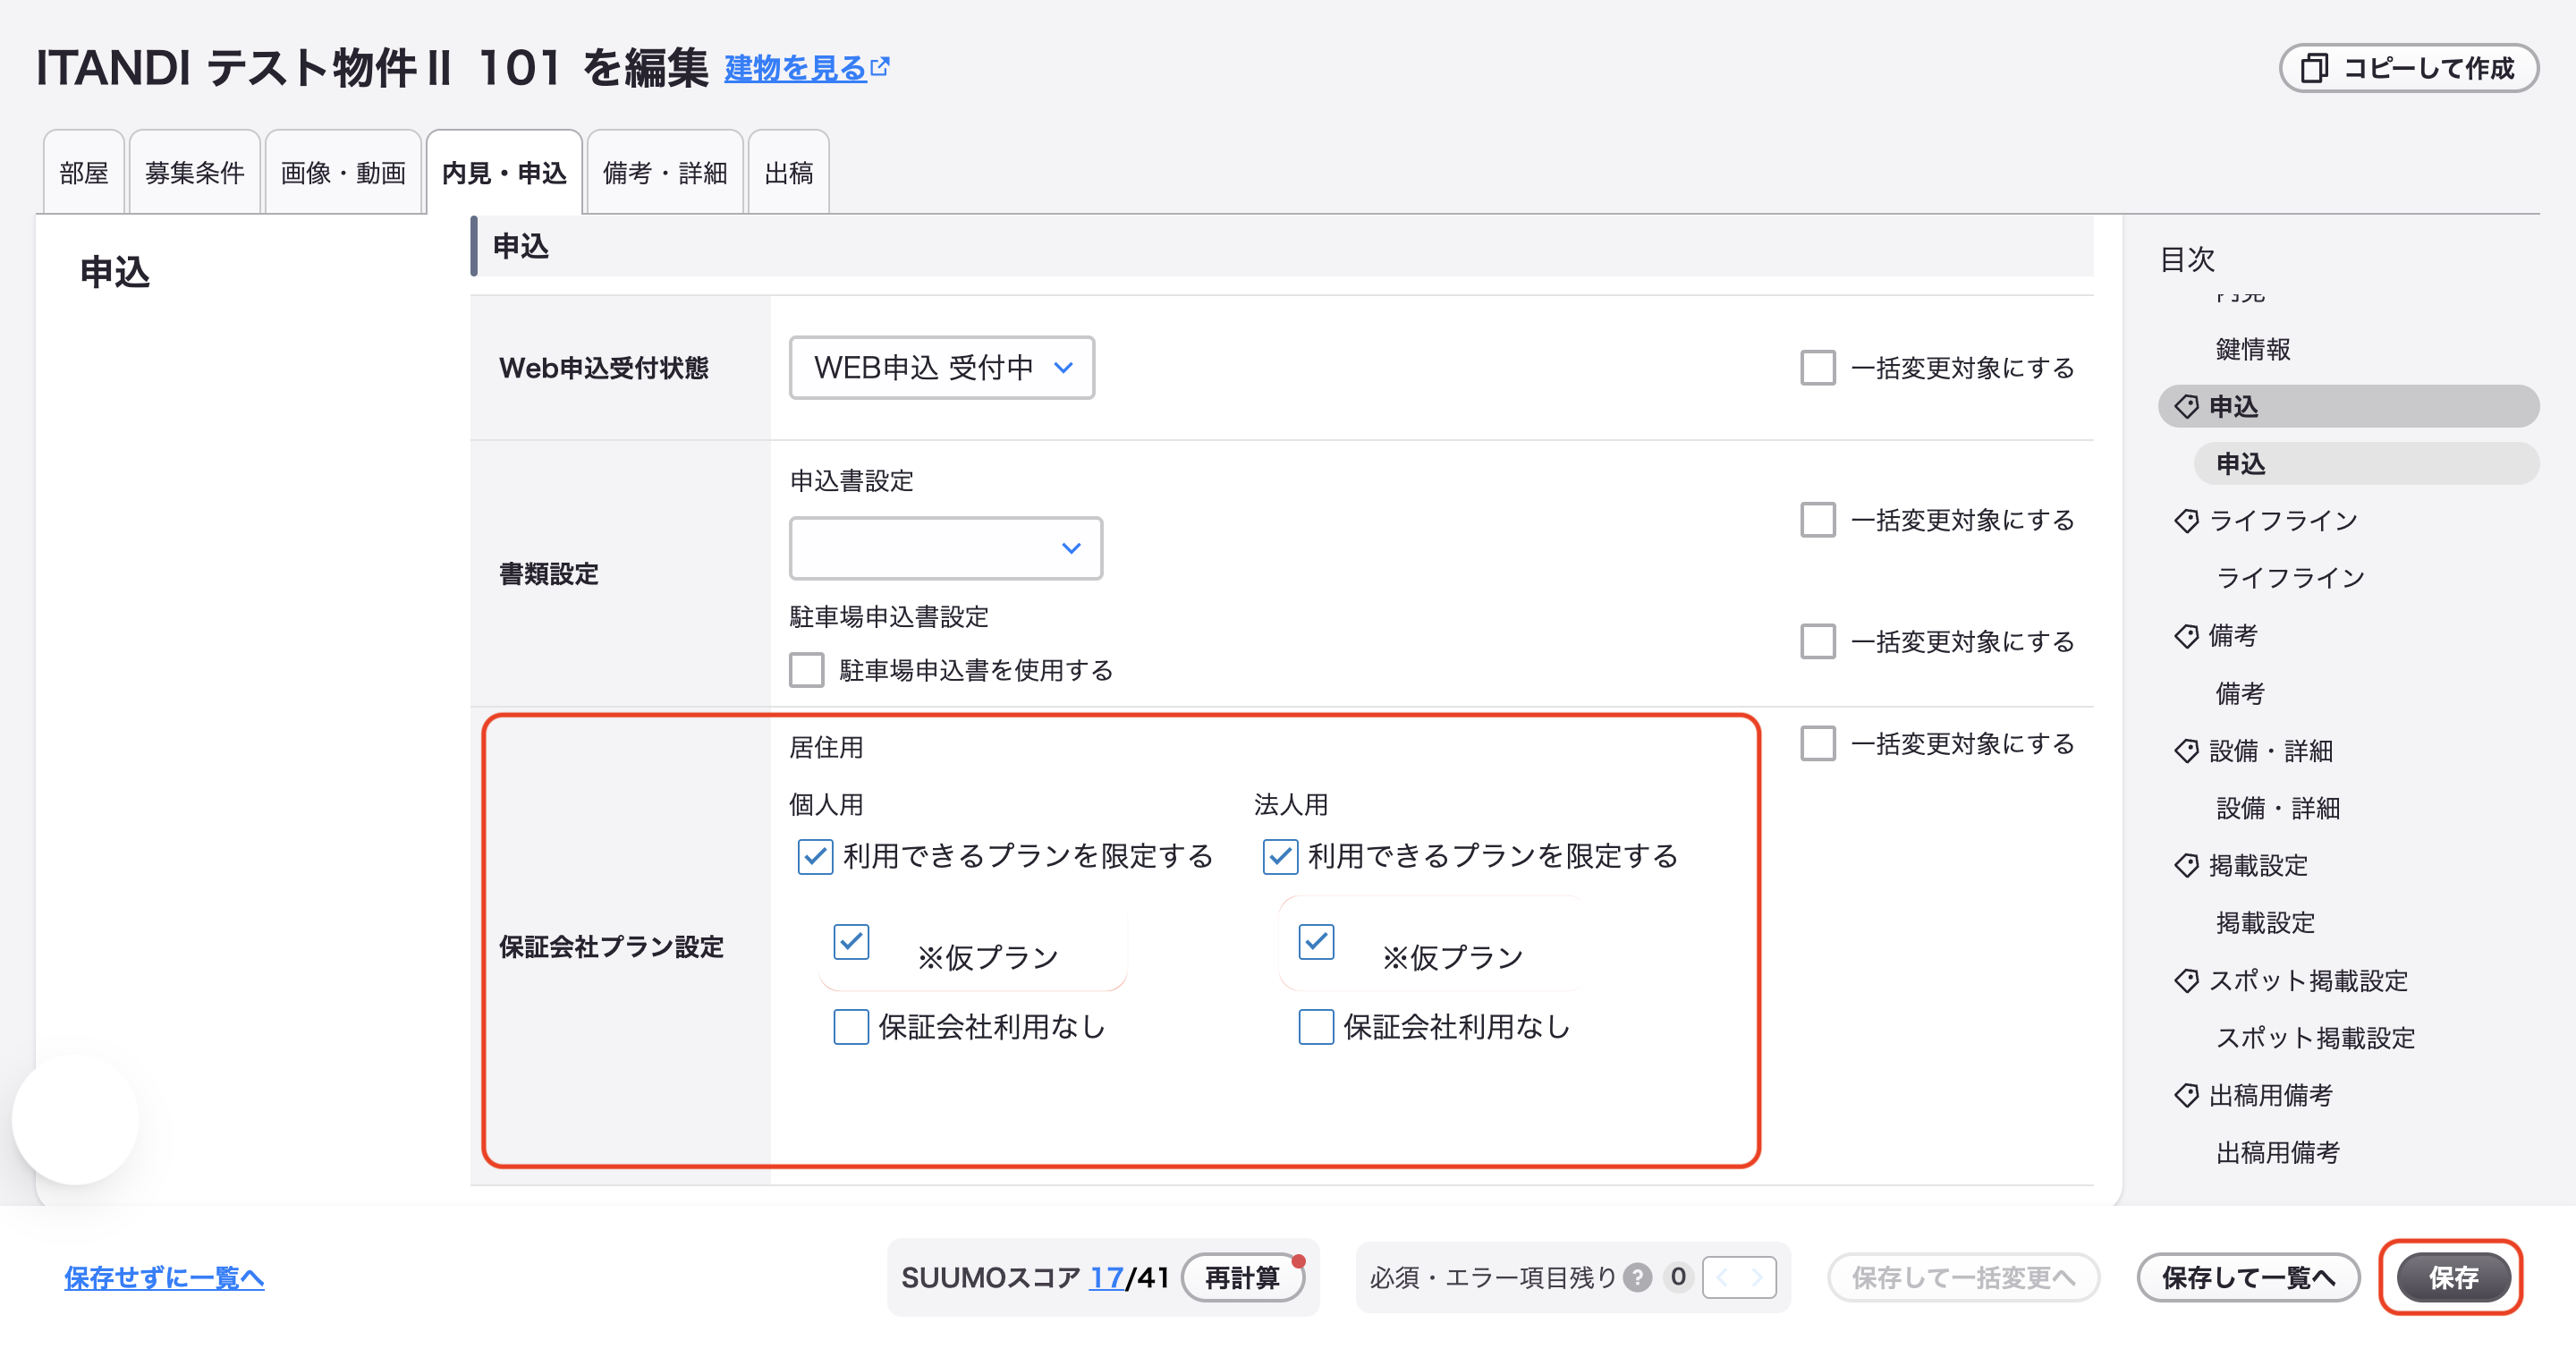Screen dimensions: 2576x1349
Task: Click the help question mark icon near 必須・エラー項目残り
Action: 1637,1277
